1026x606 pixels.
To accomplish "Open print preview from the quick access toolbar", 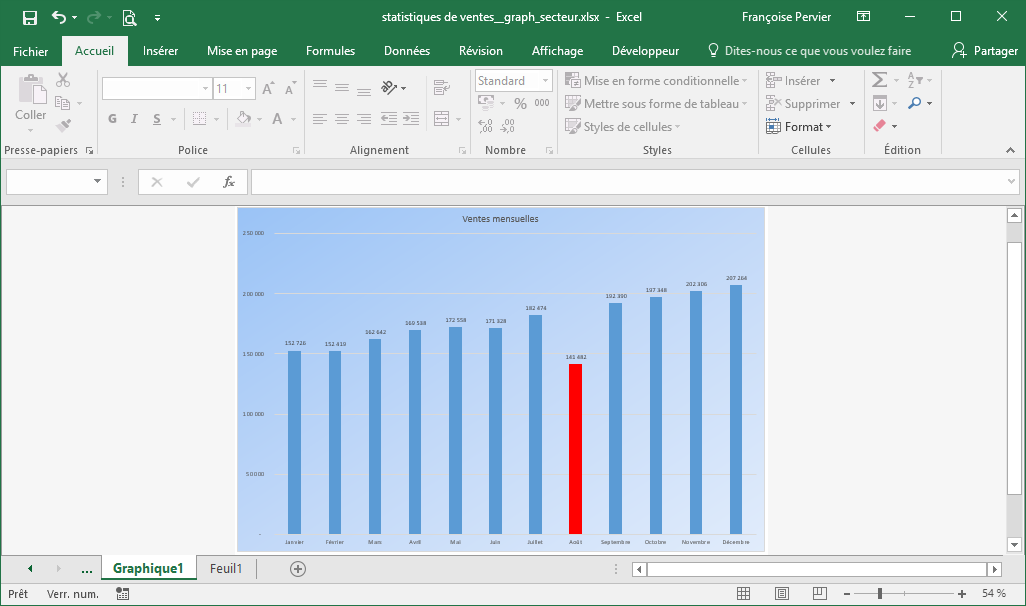I will click(x=129, y=17).
